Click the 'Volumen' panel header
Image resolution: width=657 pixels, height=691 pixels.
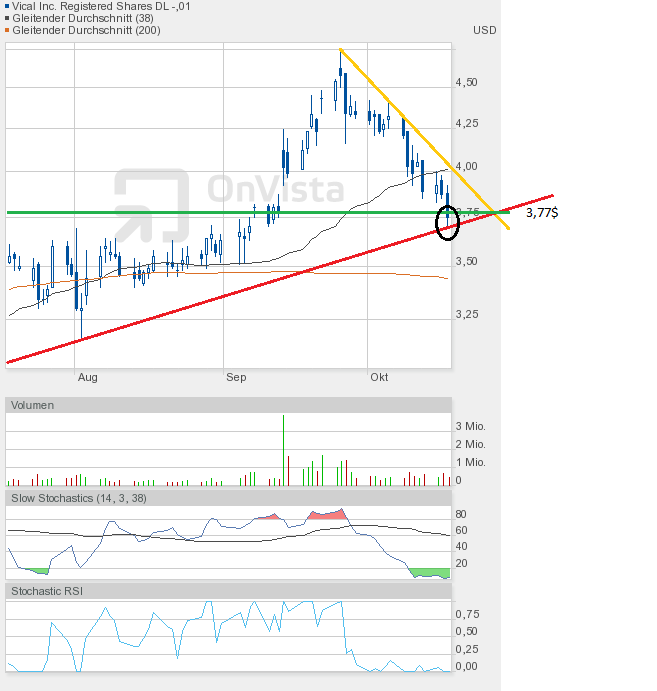point(228,405)
